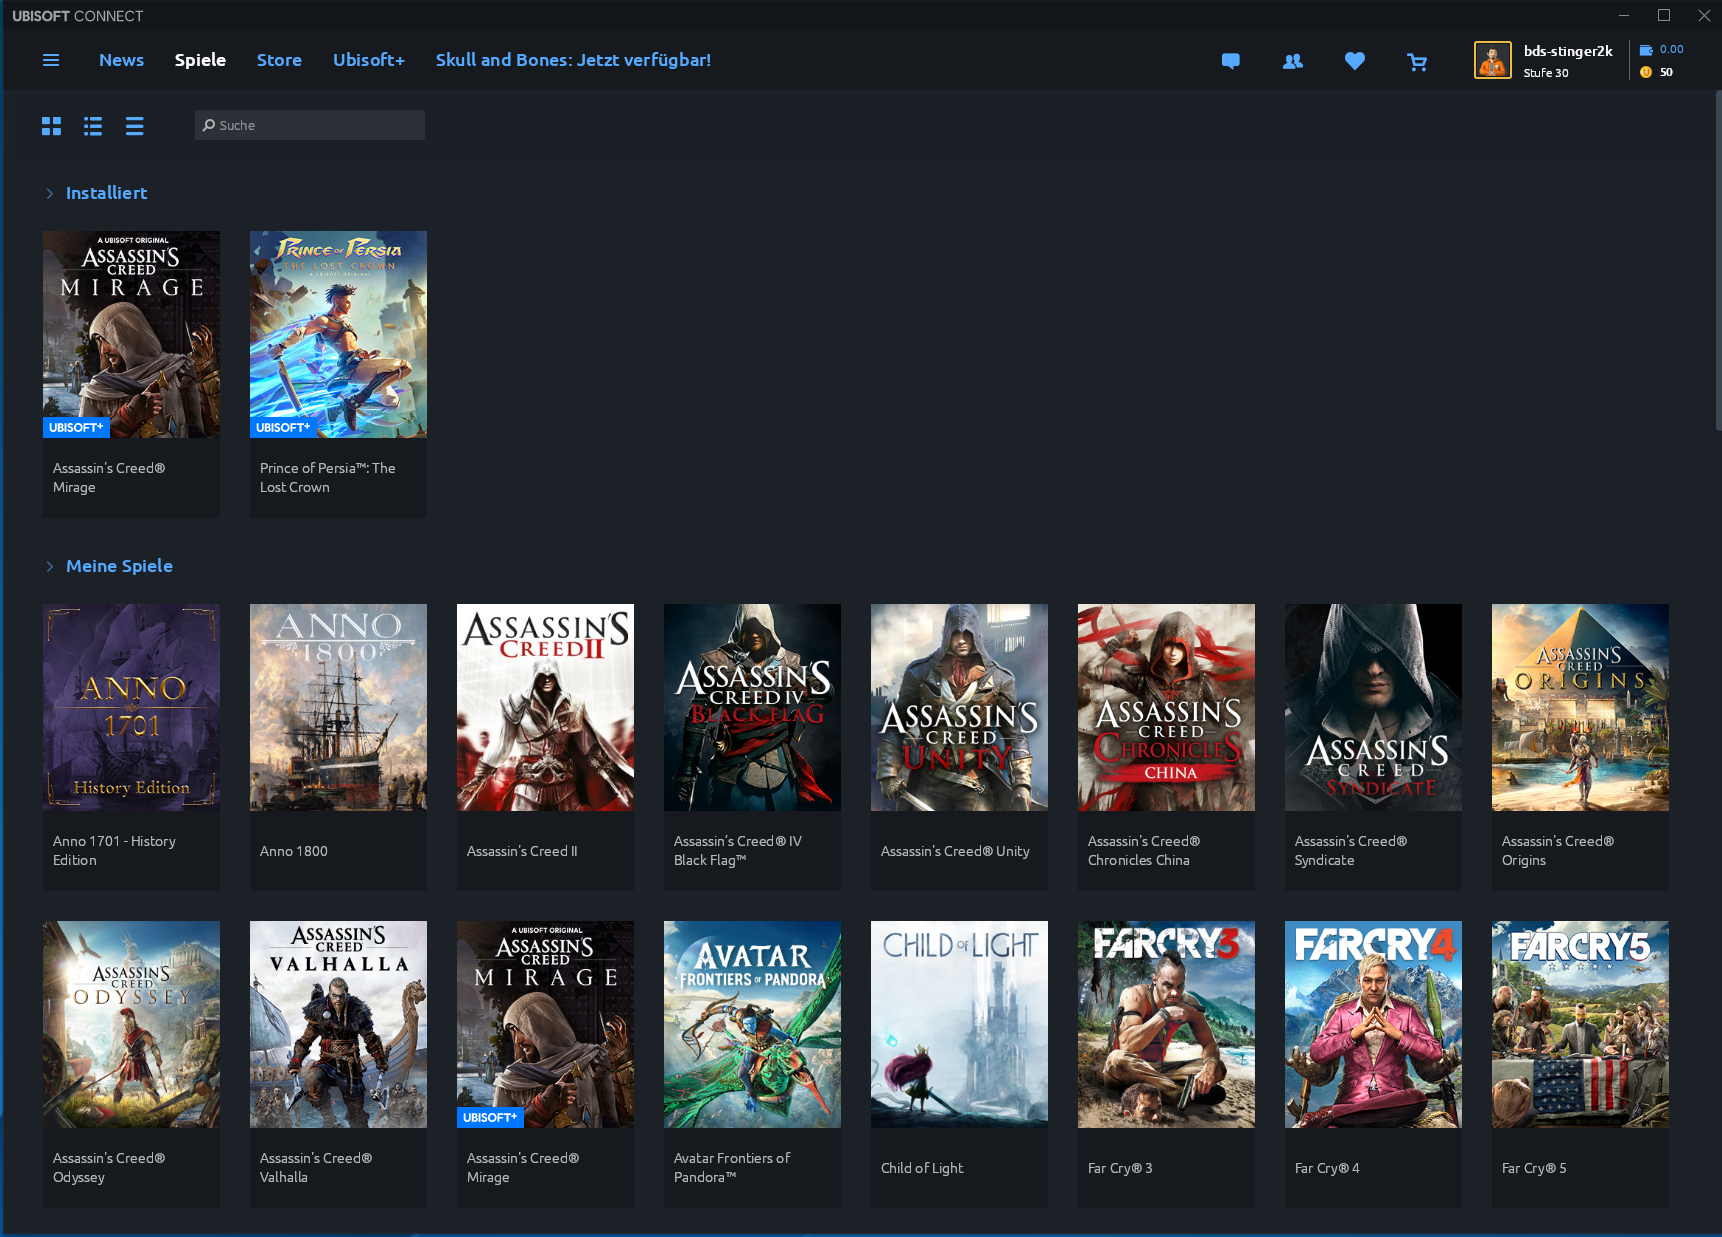Open the Child of Light cover
This screenshot has width=1722, height=1237.
point(959,1024)
